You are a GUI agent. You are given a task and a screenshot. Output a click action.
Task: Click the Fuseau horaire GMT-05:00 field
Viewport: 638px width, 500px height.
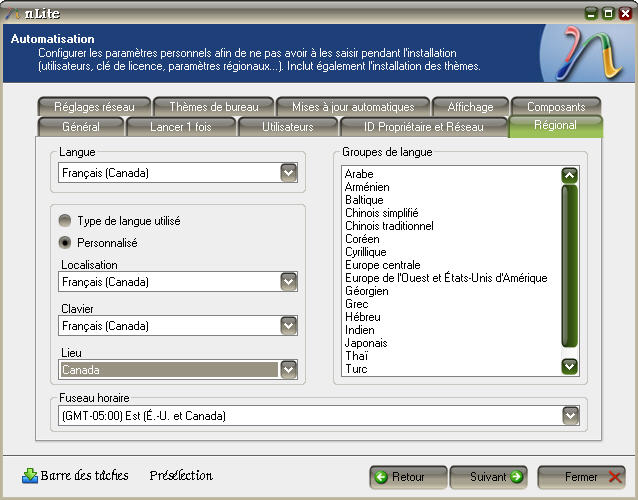pyautogui.click(x=319, y=415)
